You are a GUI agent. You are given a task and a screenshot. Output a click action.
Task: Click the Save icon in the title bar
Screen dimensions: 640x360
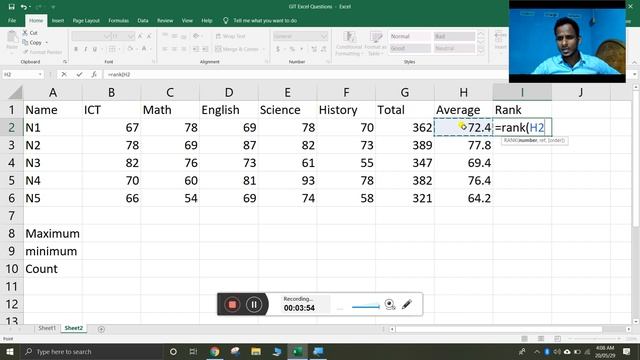pyautogui.click(x=11, y=7)
